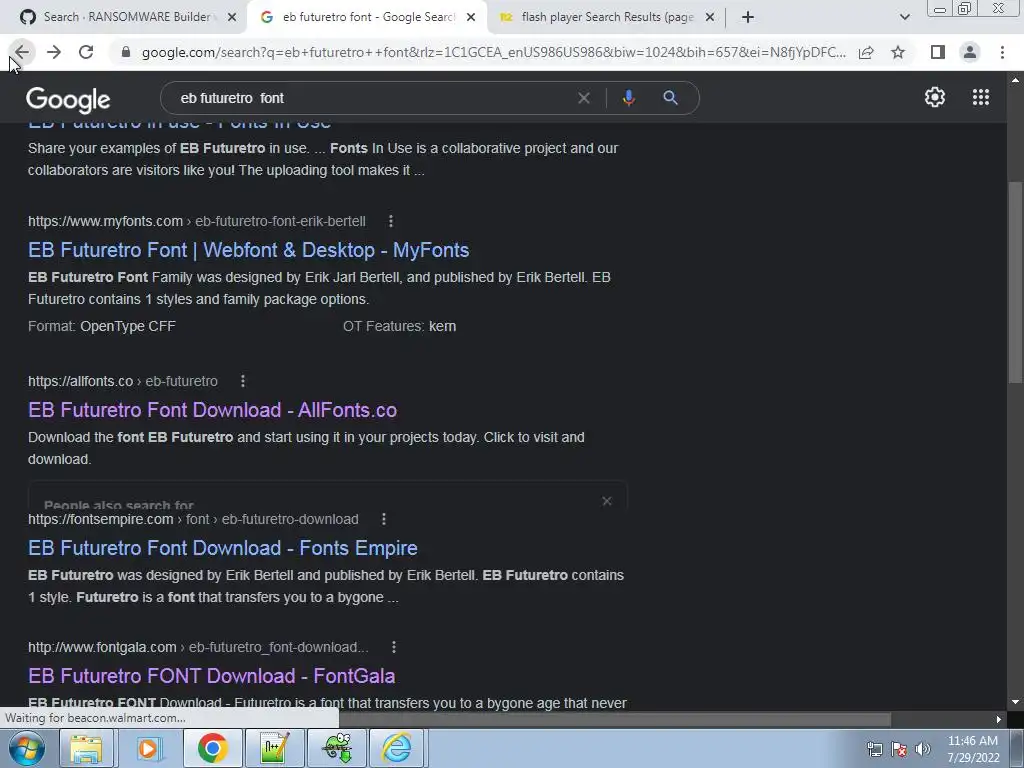This screenshot has height=768, width=1024.
Task: Open network status tray icon
Action: pyautogui.click(x=874, y=749)
